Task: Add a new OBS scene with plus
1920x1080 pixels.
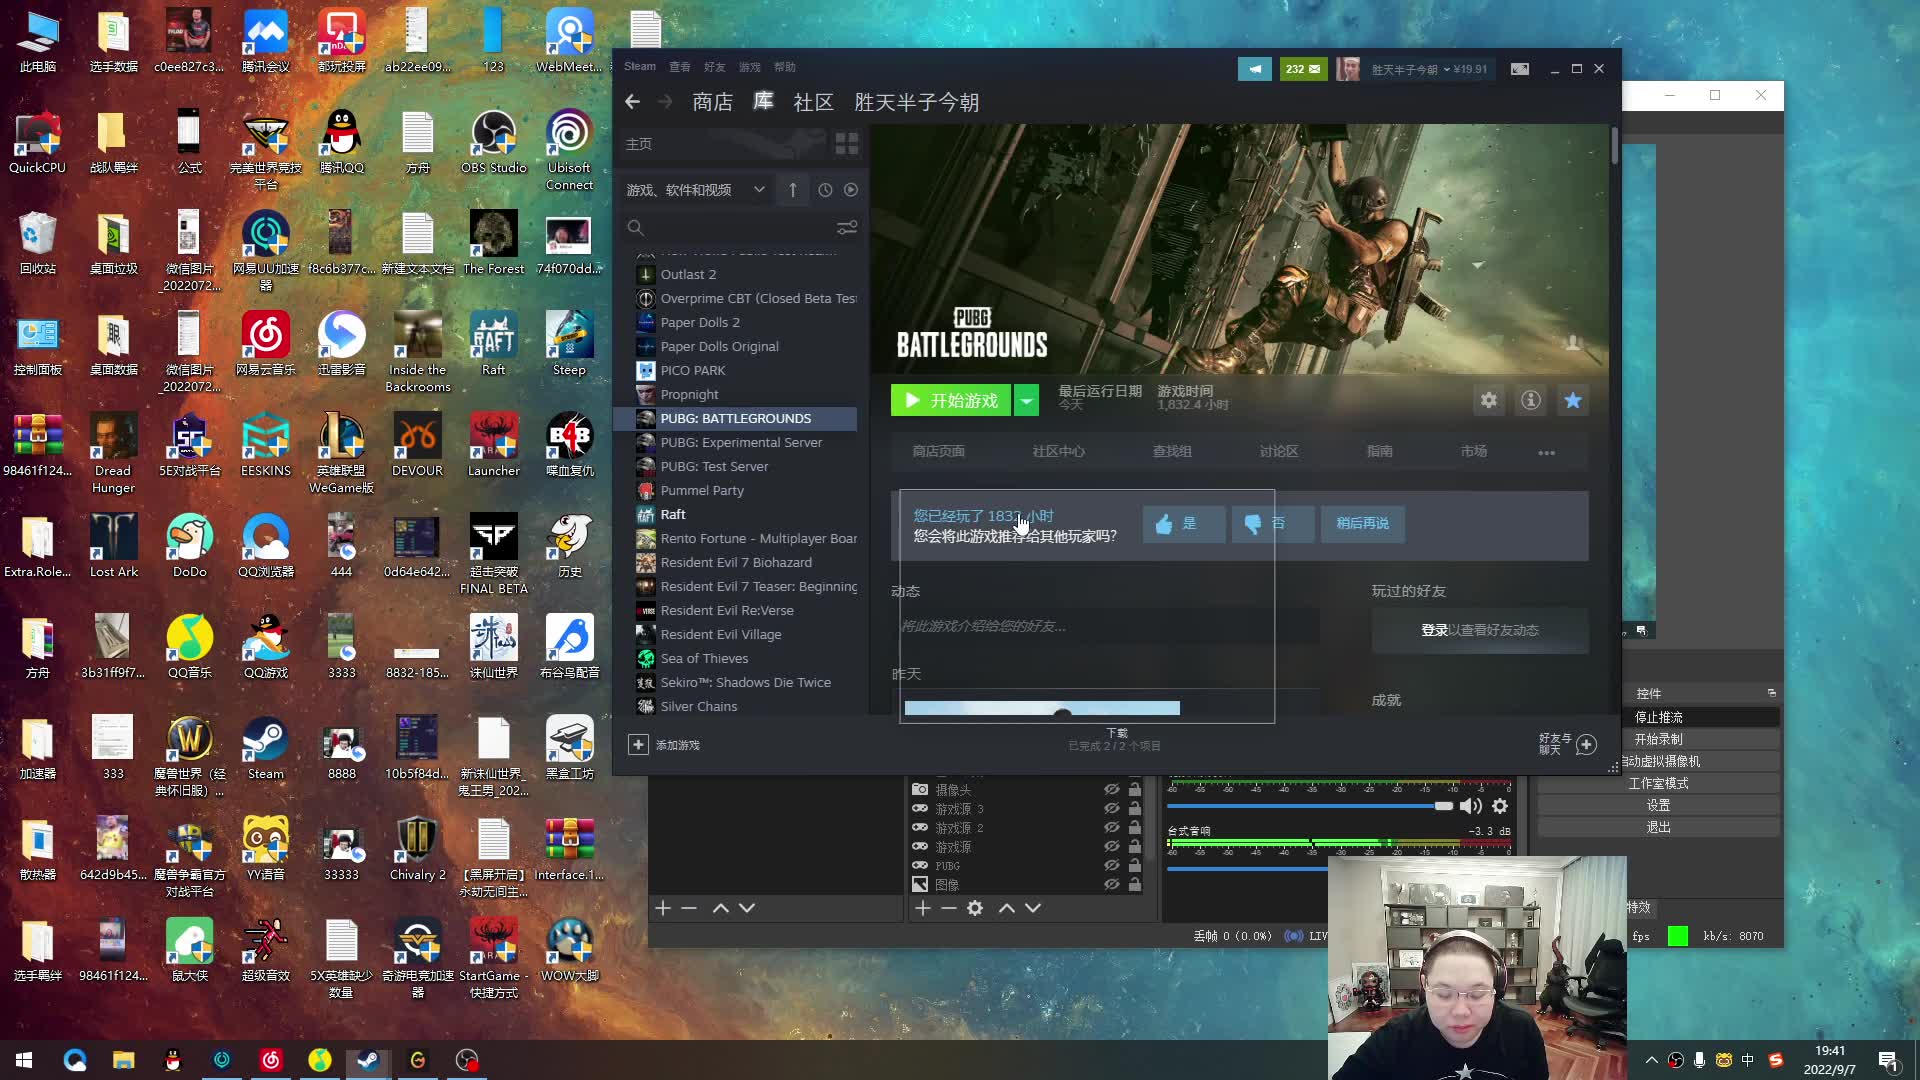Action: point(663,908)
